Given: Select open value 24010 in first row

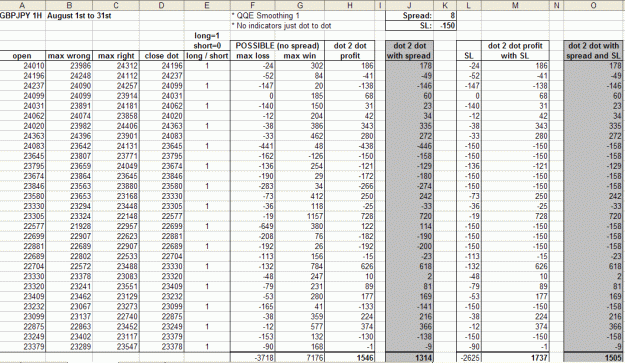Looking at the screenshot, I should tap(22, 66).
